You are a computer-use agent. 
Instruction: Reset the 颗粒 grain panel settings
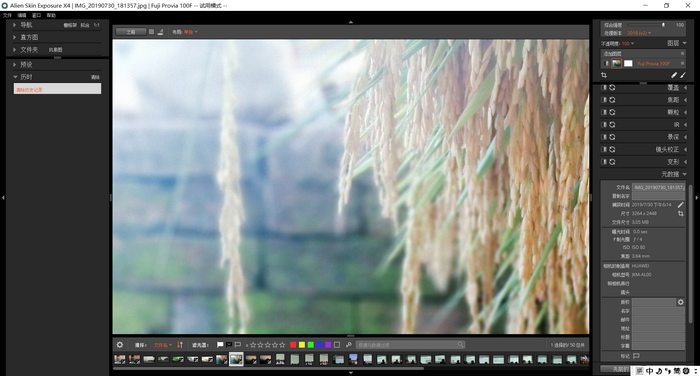[612, 112]
